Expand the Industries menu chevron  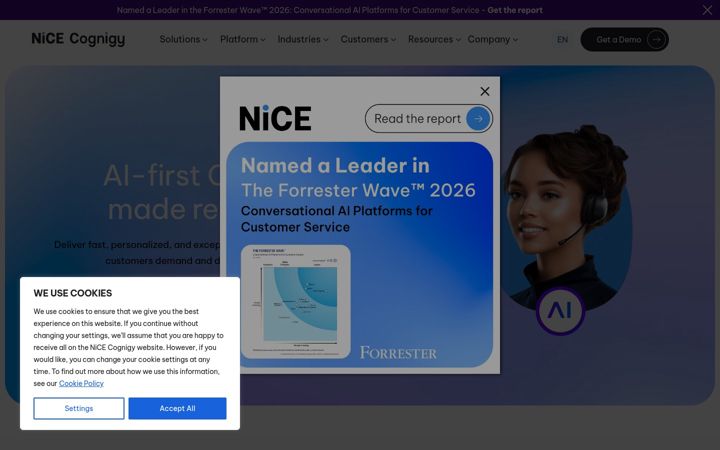coord(326,40)
